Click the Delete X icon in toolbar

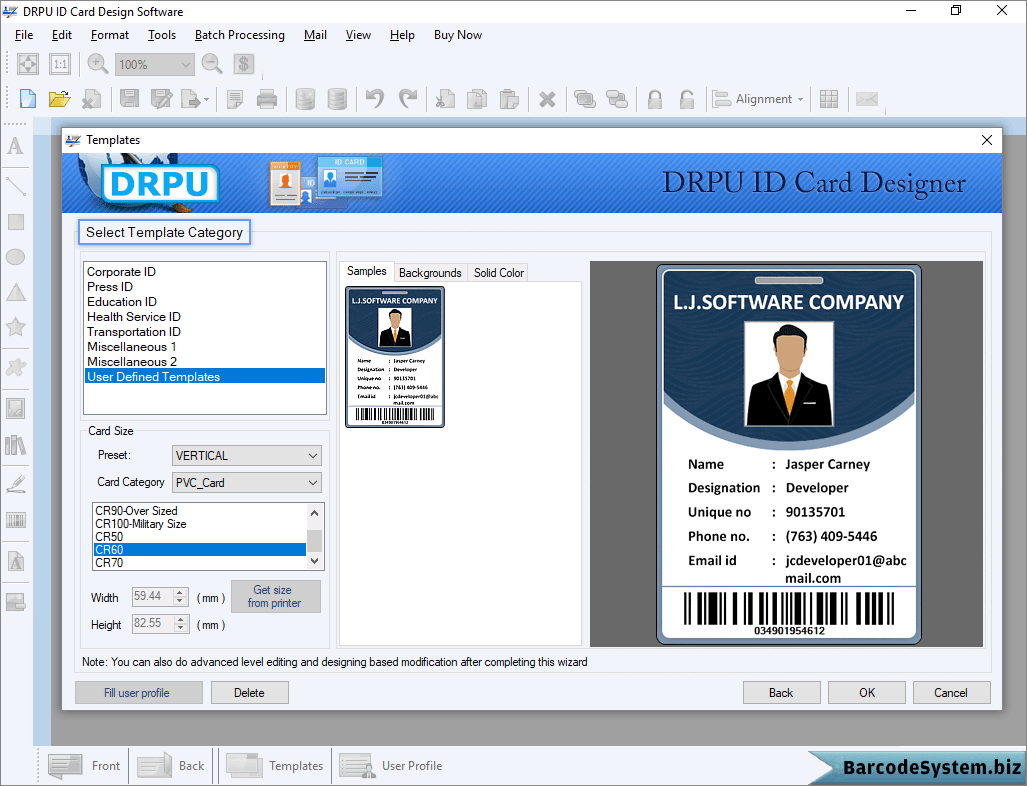click(x=547, y=100)
